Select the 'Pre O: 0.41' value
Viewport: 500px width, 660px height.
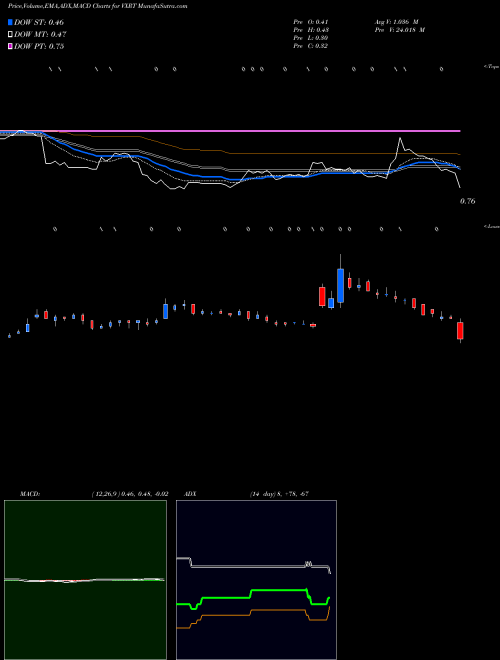[x=311, y=22]
